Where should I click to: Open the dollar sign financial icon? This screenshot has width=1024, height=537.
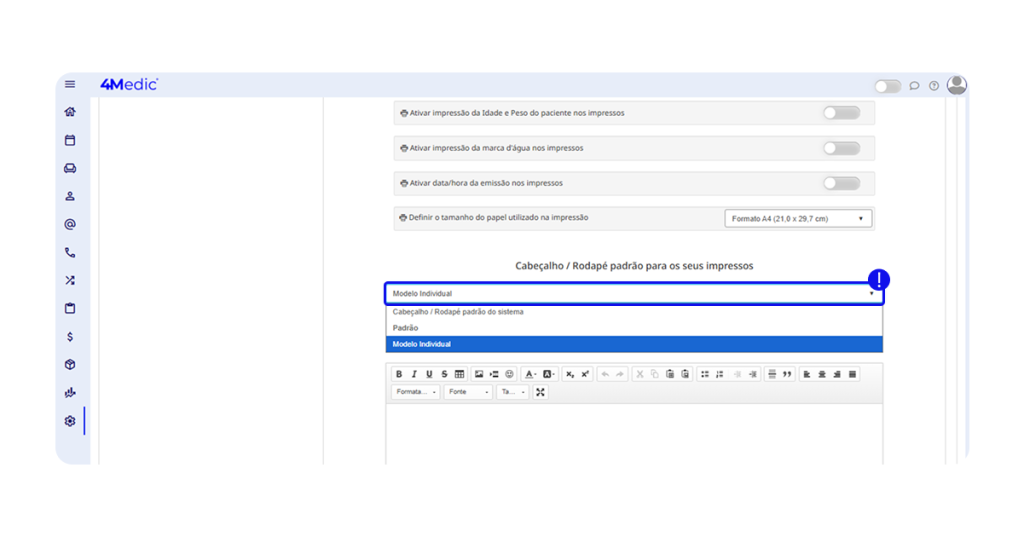click(70, 337)
